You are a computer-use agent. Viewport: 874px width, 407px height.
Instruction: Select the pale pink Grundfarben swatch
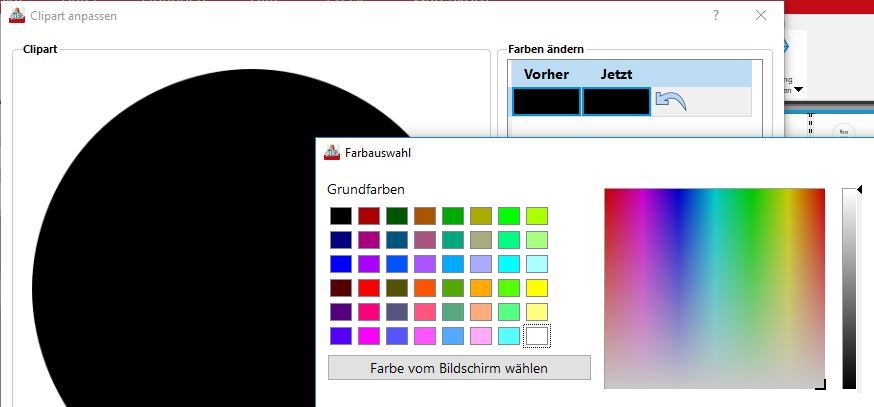point(481,336)
